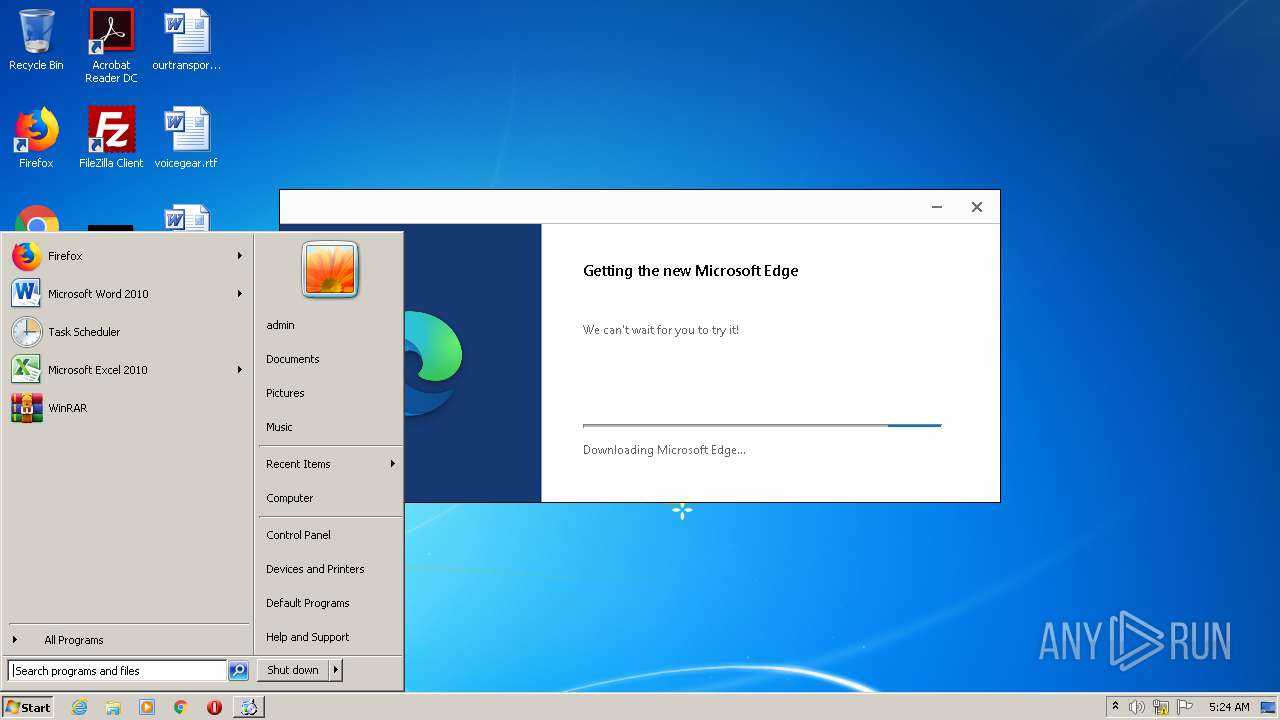
Task: Open Opera browser from taskbar
Action: pyautogui.click(x=214, y=707)
